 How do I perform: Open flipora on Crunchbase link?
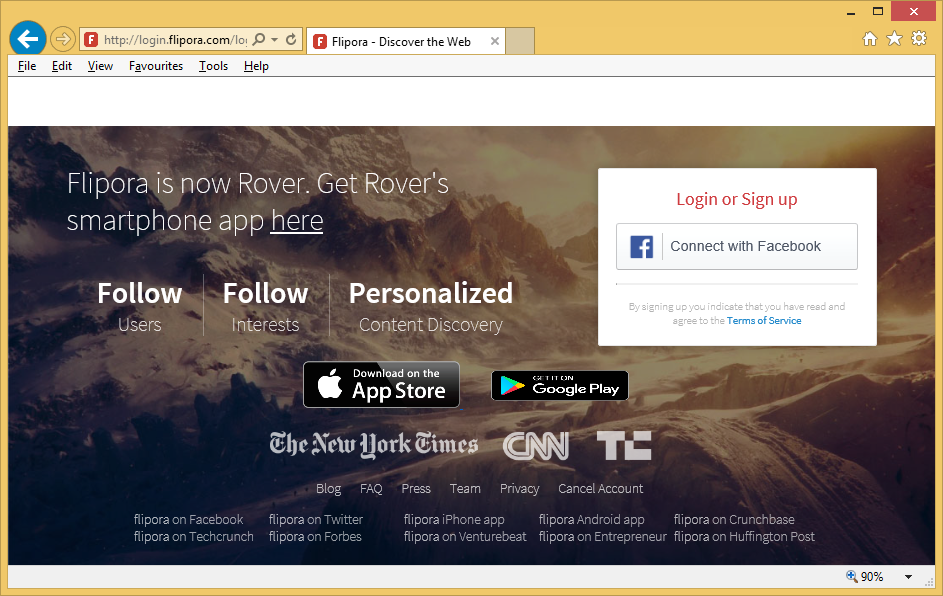point(734,520)
